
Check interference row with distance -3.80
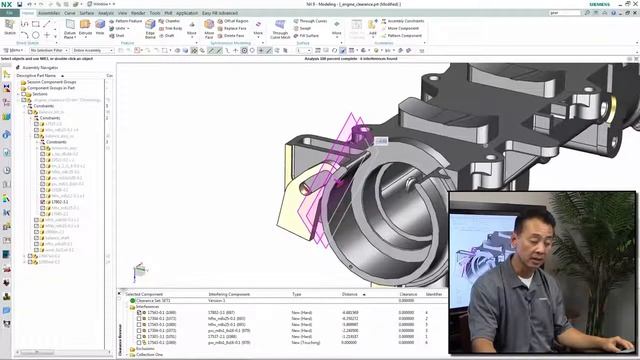click(x=139, y=324)
